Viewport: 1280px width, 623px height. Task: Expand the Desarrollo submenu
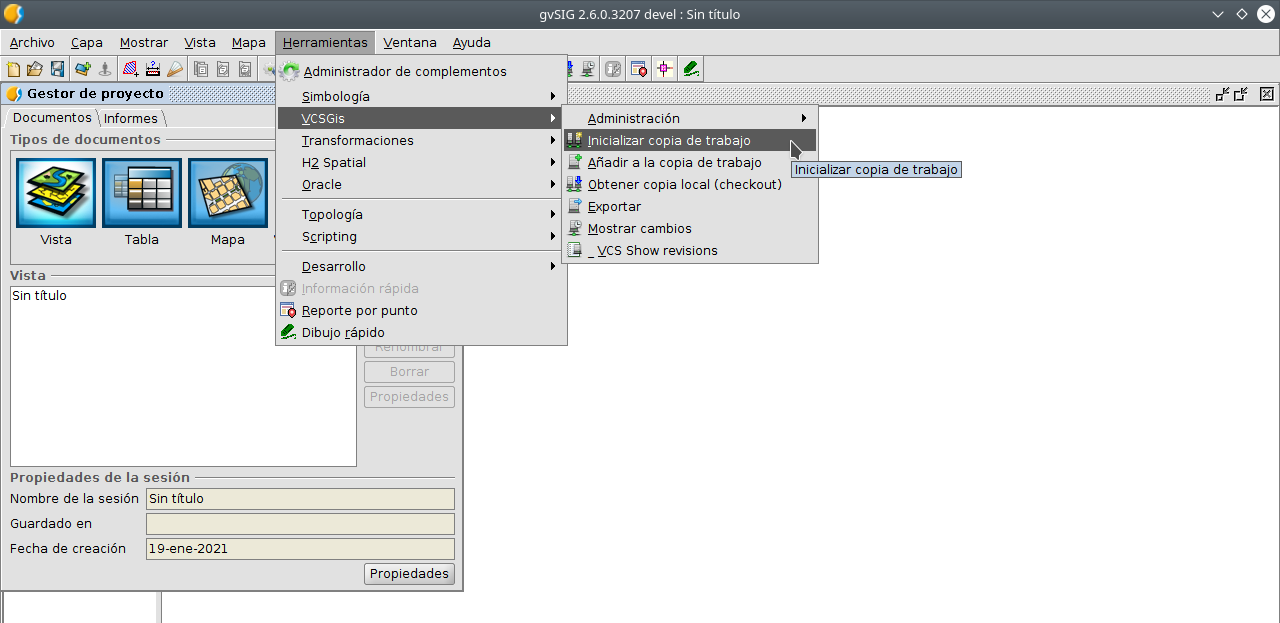click(x=421, y=267)
